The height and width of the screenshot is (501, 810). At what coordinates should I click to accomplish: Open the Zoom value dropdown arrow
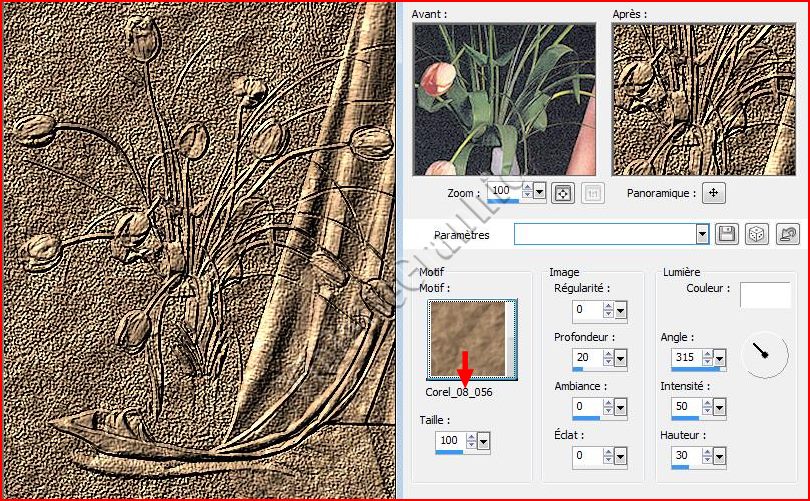(540, 191)
